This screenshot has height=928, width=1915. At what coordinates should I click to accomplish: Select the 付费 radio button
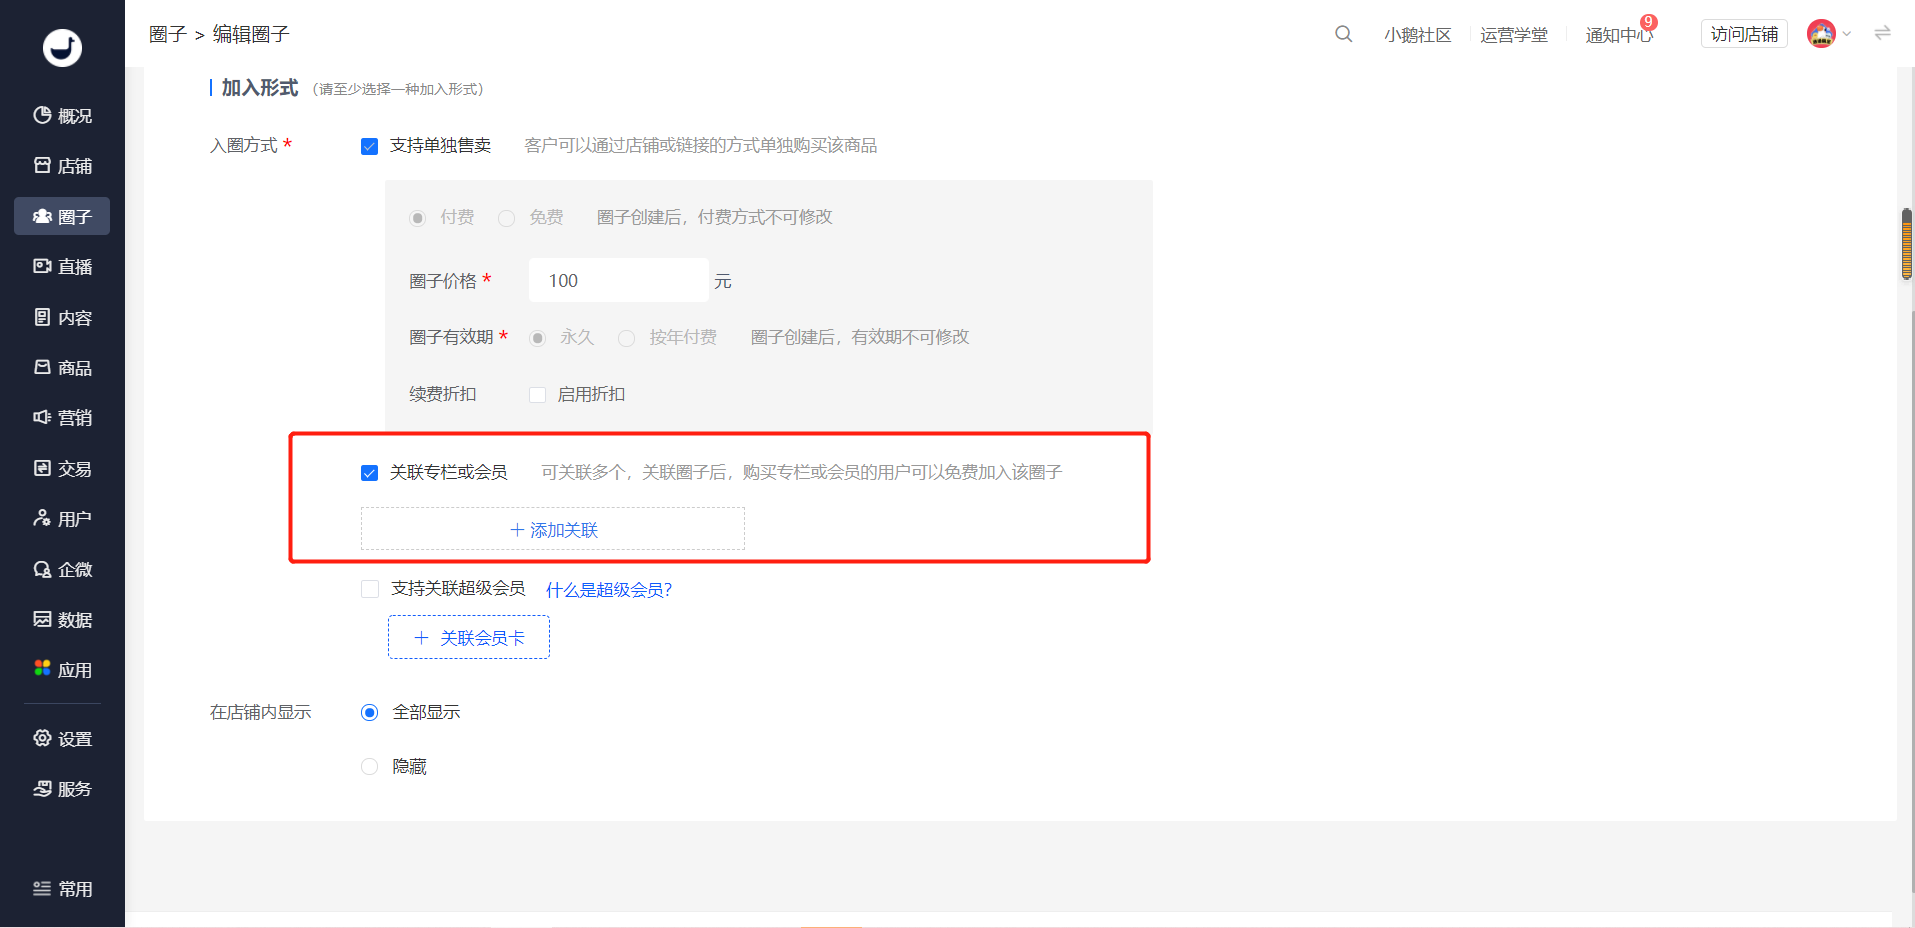[x=418, y=218]
